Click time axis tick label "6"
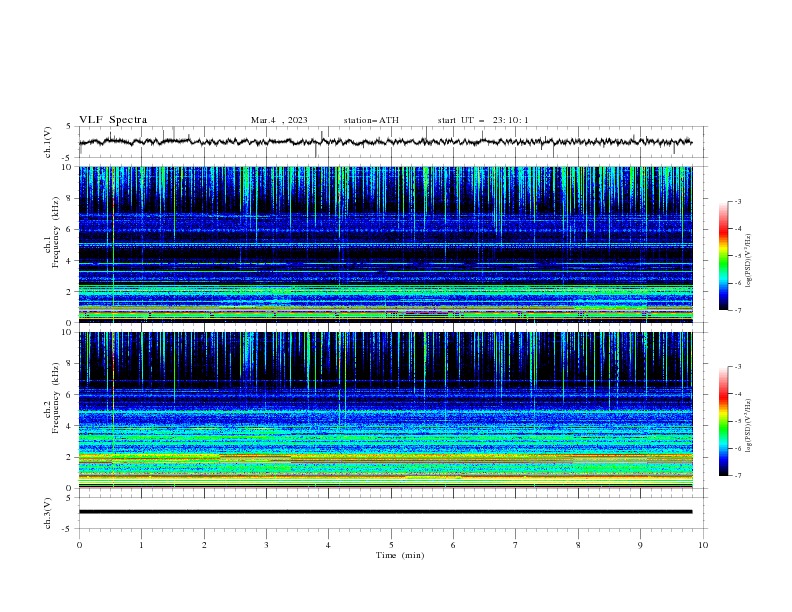The image size is (792, 612). pos(453,545)
